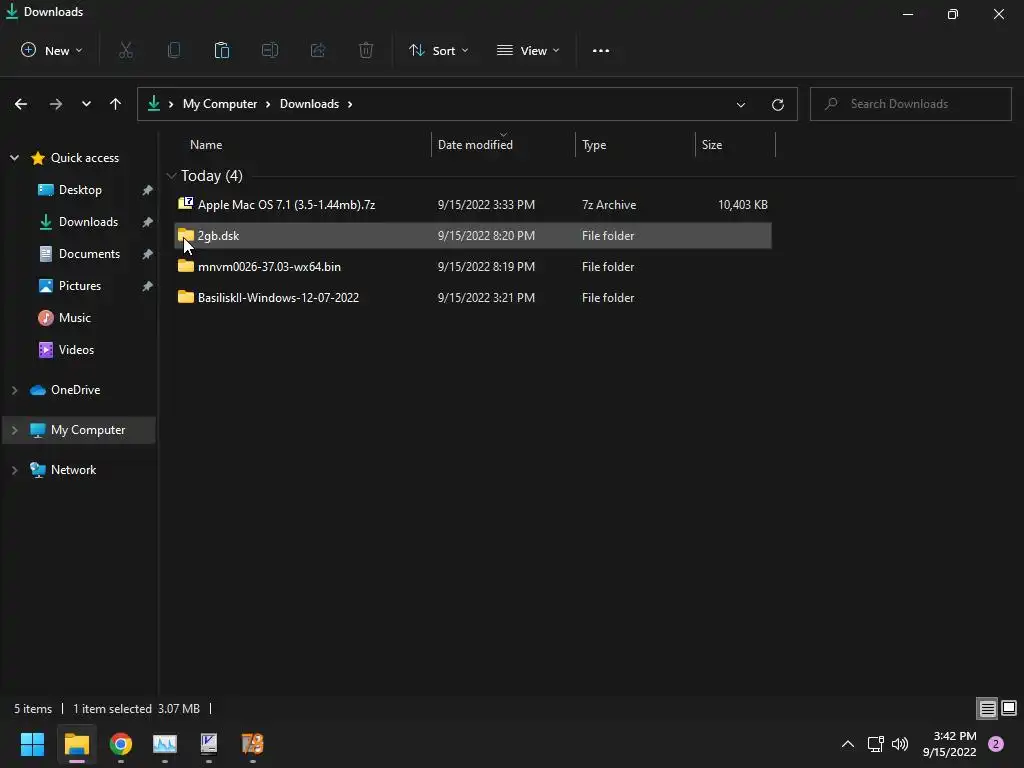The width and height of the screenshot is (1024, 768).
Task: Sort by Size column header
Action: coord(712,144)
